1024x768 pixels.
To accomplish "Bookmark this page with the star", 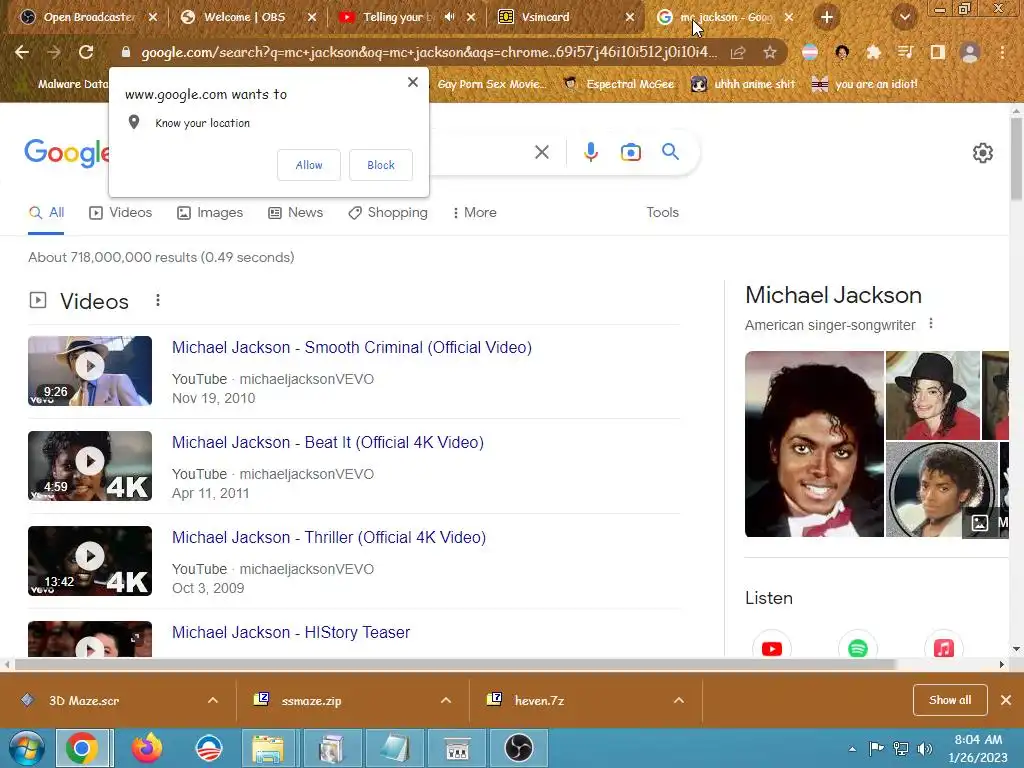I will [770, 52].
